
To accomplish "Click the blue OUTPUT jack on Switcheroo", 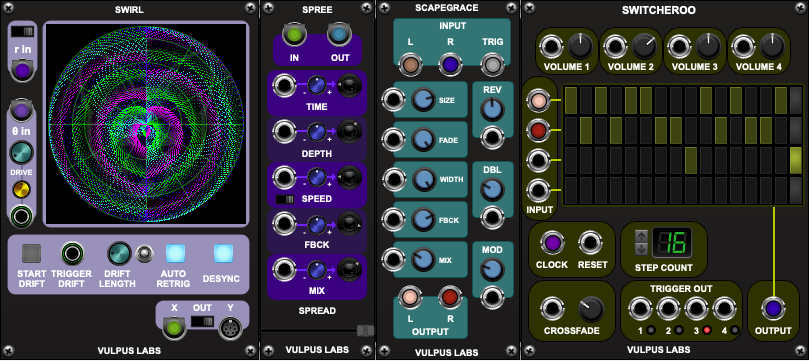I will (773, 309).
